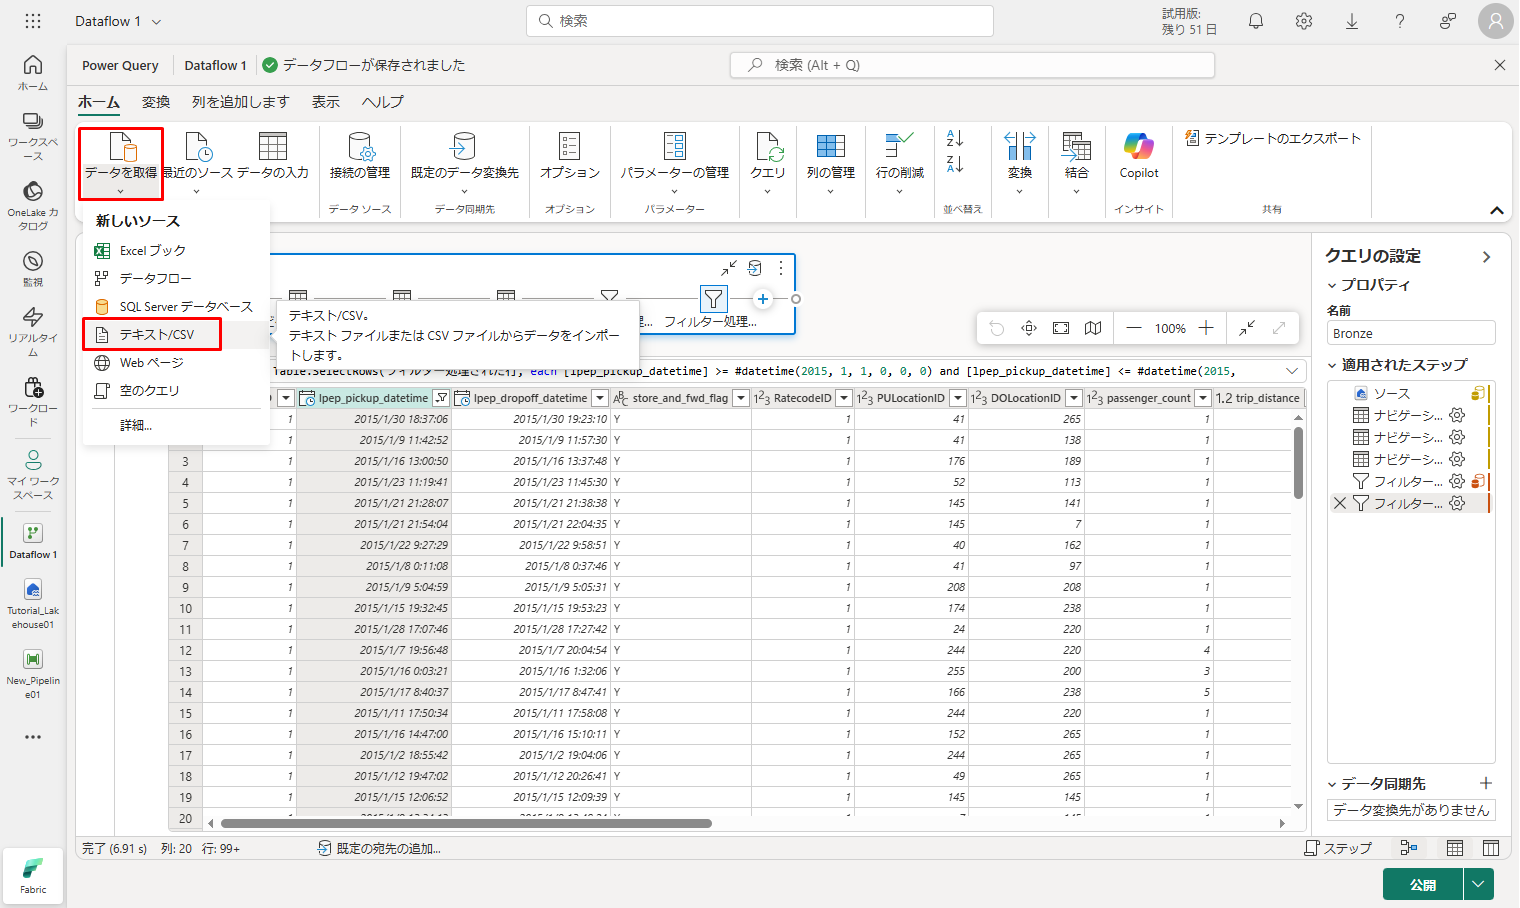Switch to data view in status bar

coord(1455,848)
